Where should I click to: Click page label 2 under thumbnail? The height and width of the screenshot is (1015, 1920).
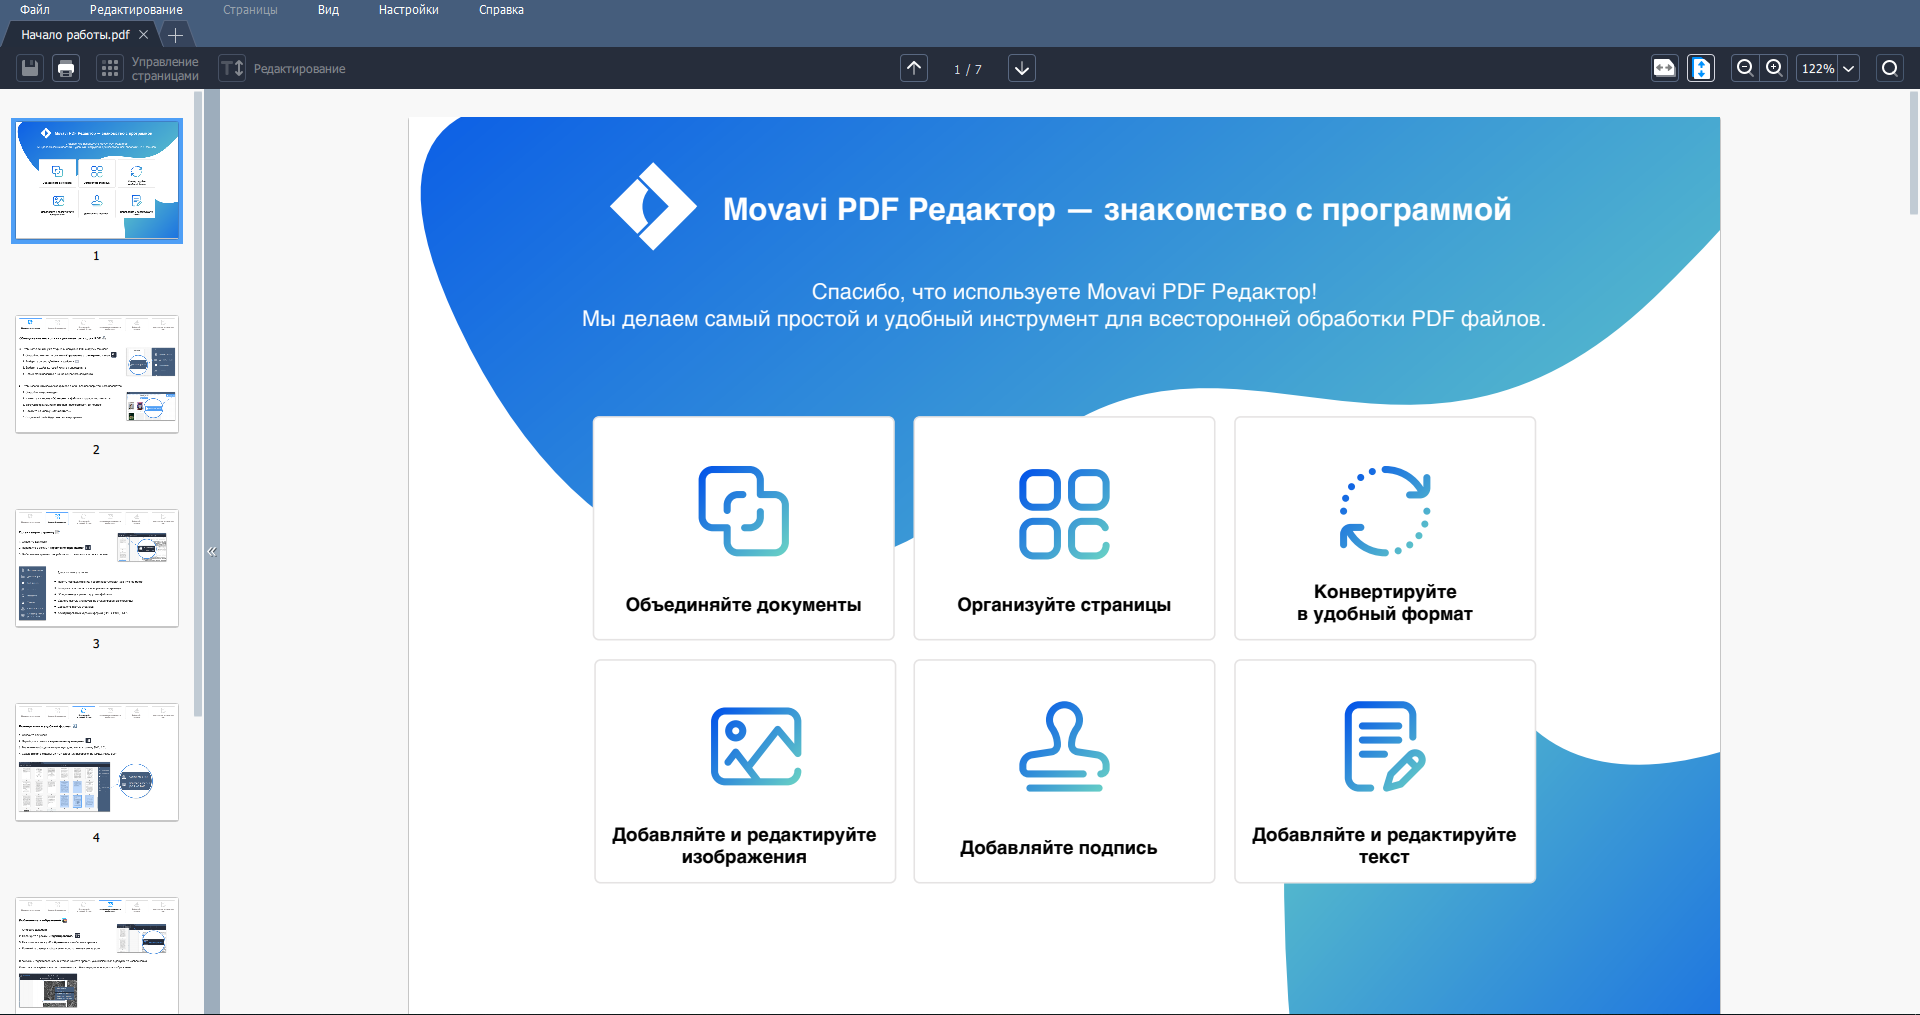point(96,450)
